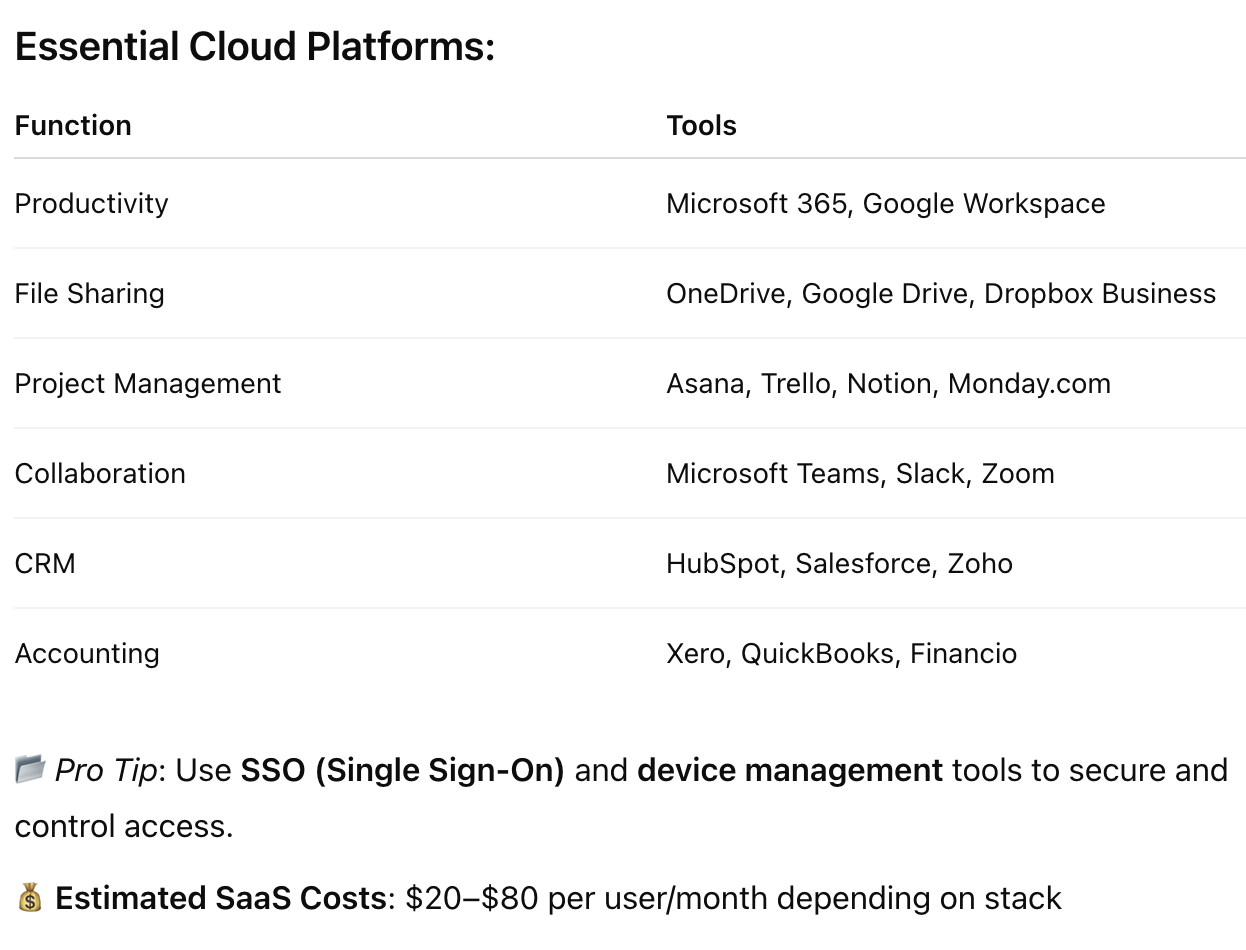Image resolution: width=1246 pixels, height=950 pixels.
Task: Select the File Sharing row label
Action: click(x=89, y=294)
